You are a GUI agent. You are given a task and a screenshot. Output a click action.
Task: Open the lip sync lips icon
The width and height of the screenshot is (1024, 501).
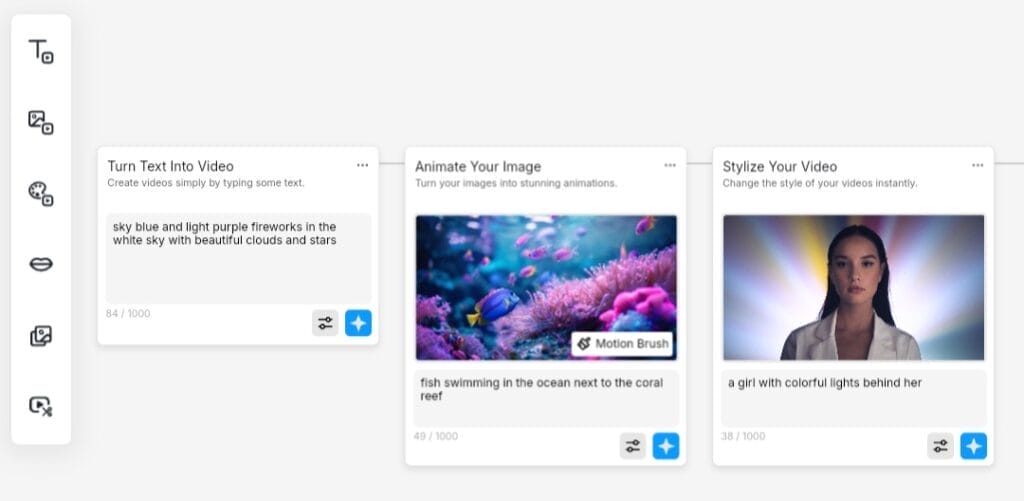point(40,264)
